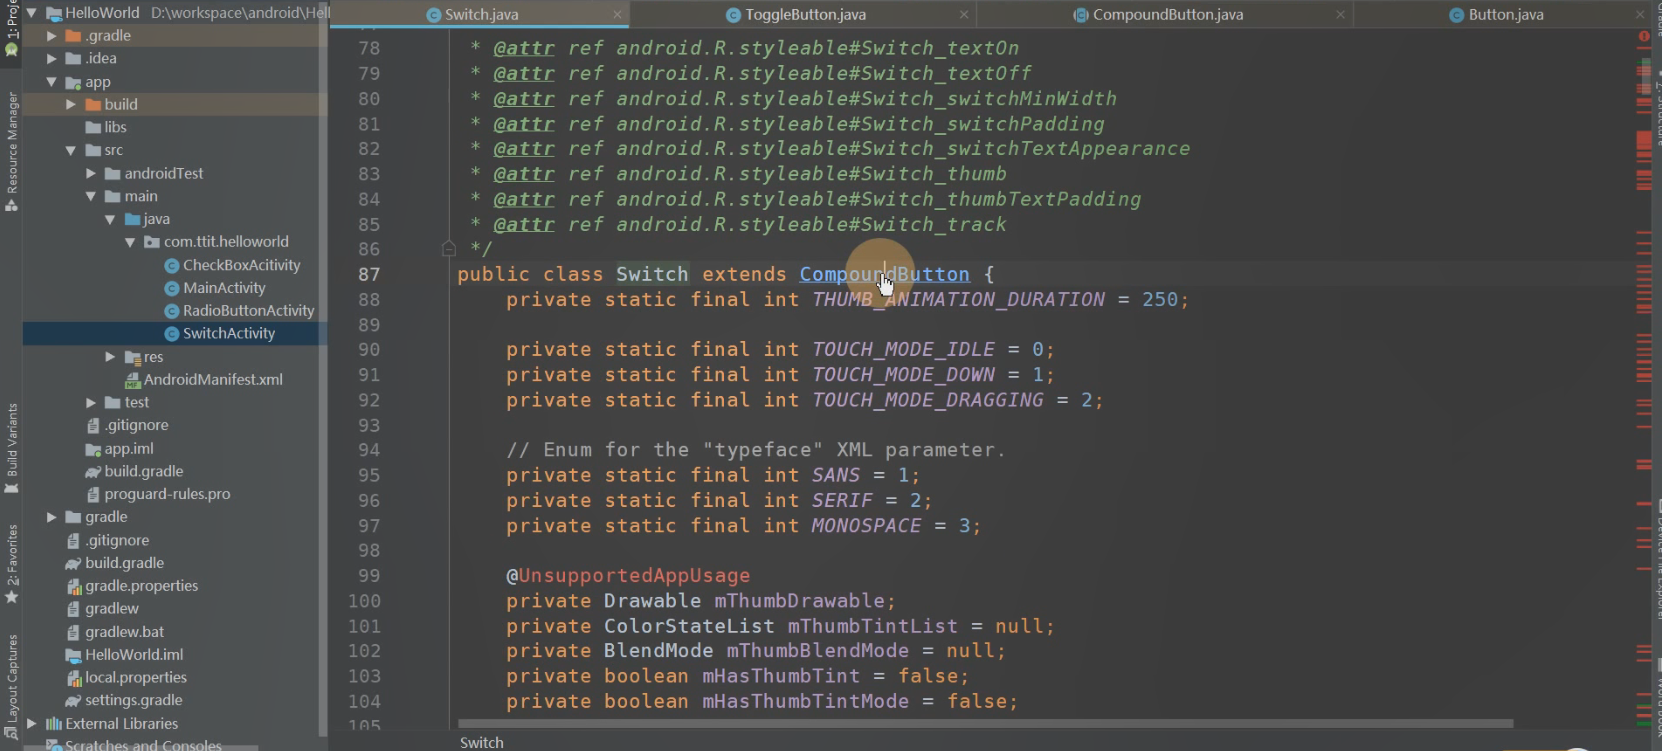Click the AndroidManifest.xml file icon
Viewport: 1662px width, 751px height.
[x=132, y=380]
